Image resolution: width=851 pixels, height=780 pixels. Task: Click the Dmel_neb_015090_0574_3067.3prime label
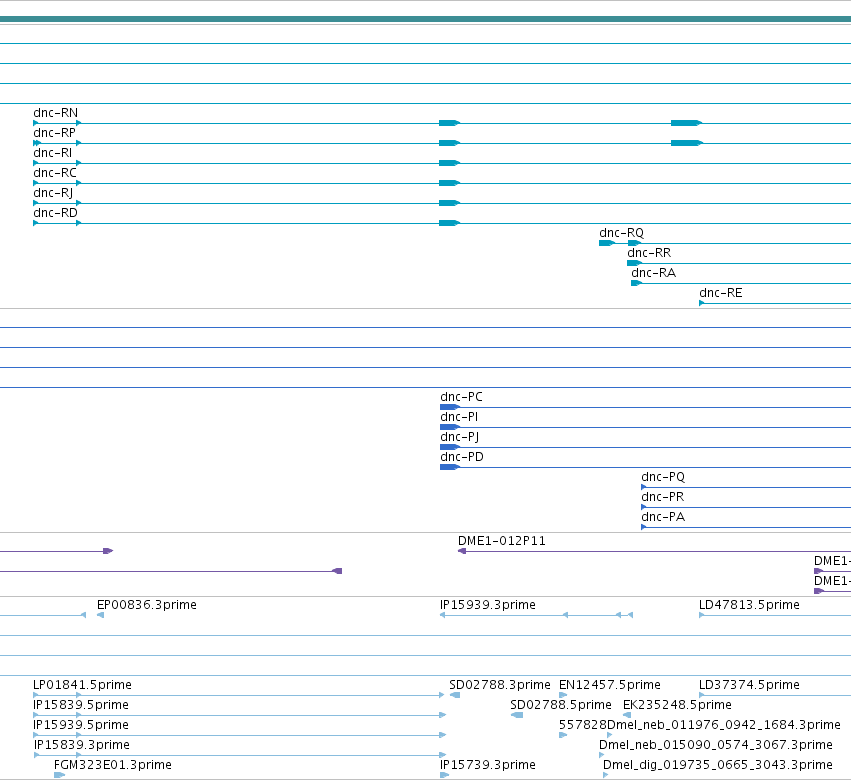716,745
